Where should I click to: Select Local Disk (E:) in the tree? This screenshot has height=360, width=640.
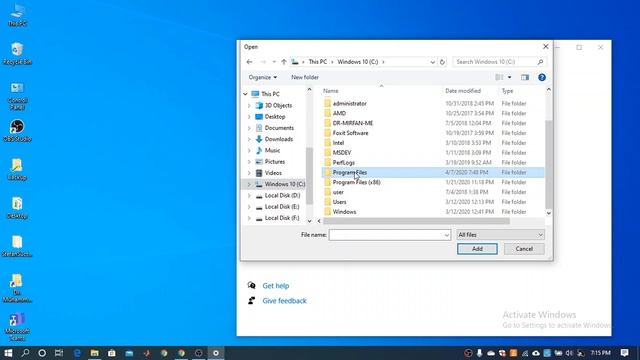pyautogui.click(x=282, y=207)
